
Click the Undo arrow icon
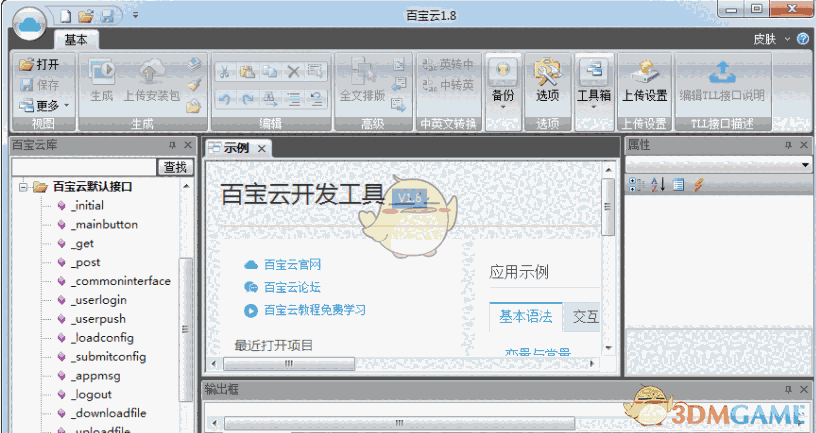[225, 98]
